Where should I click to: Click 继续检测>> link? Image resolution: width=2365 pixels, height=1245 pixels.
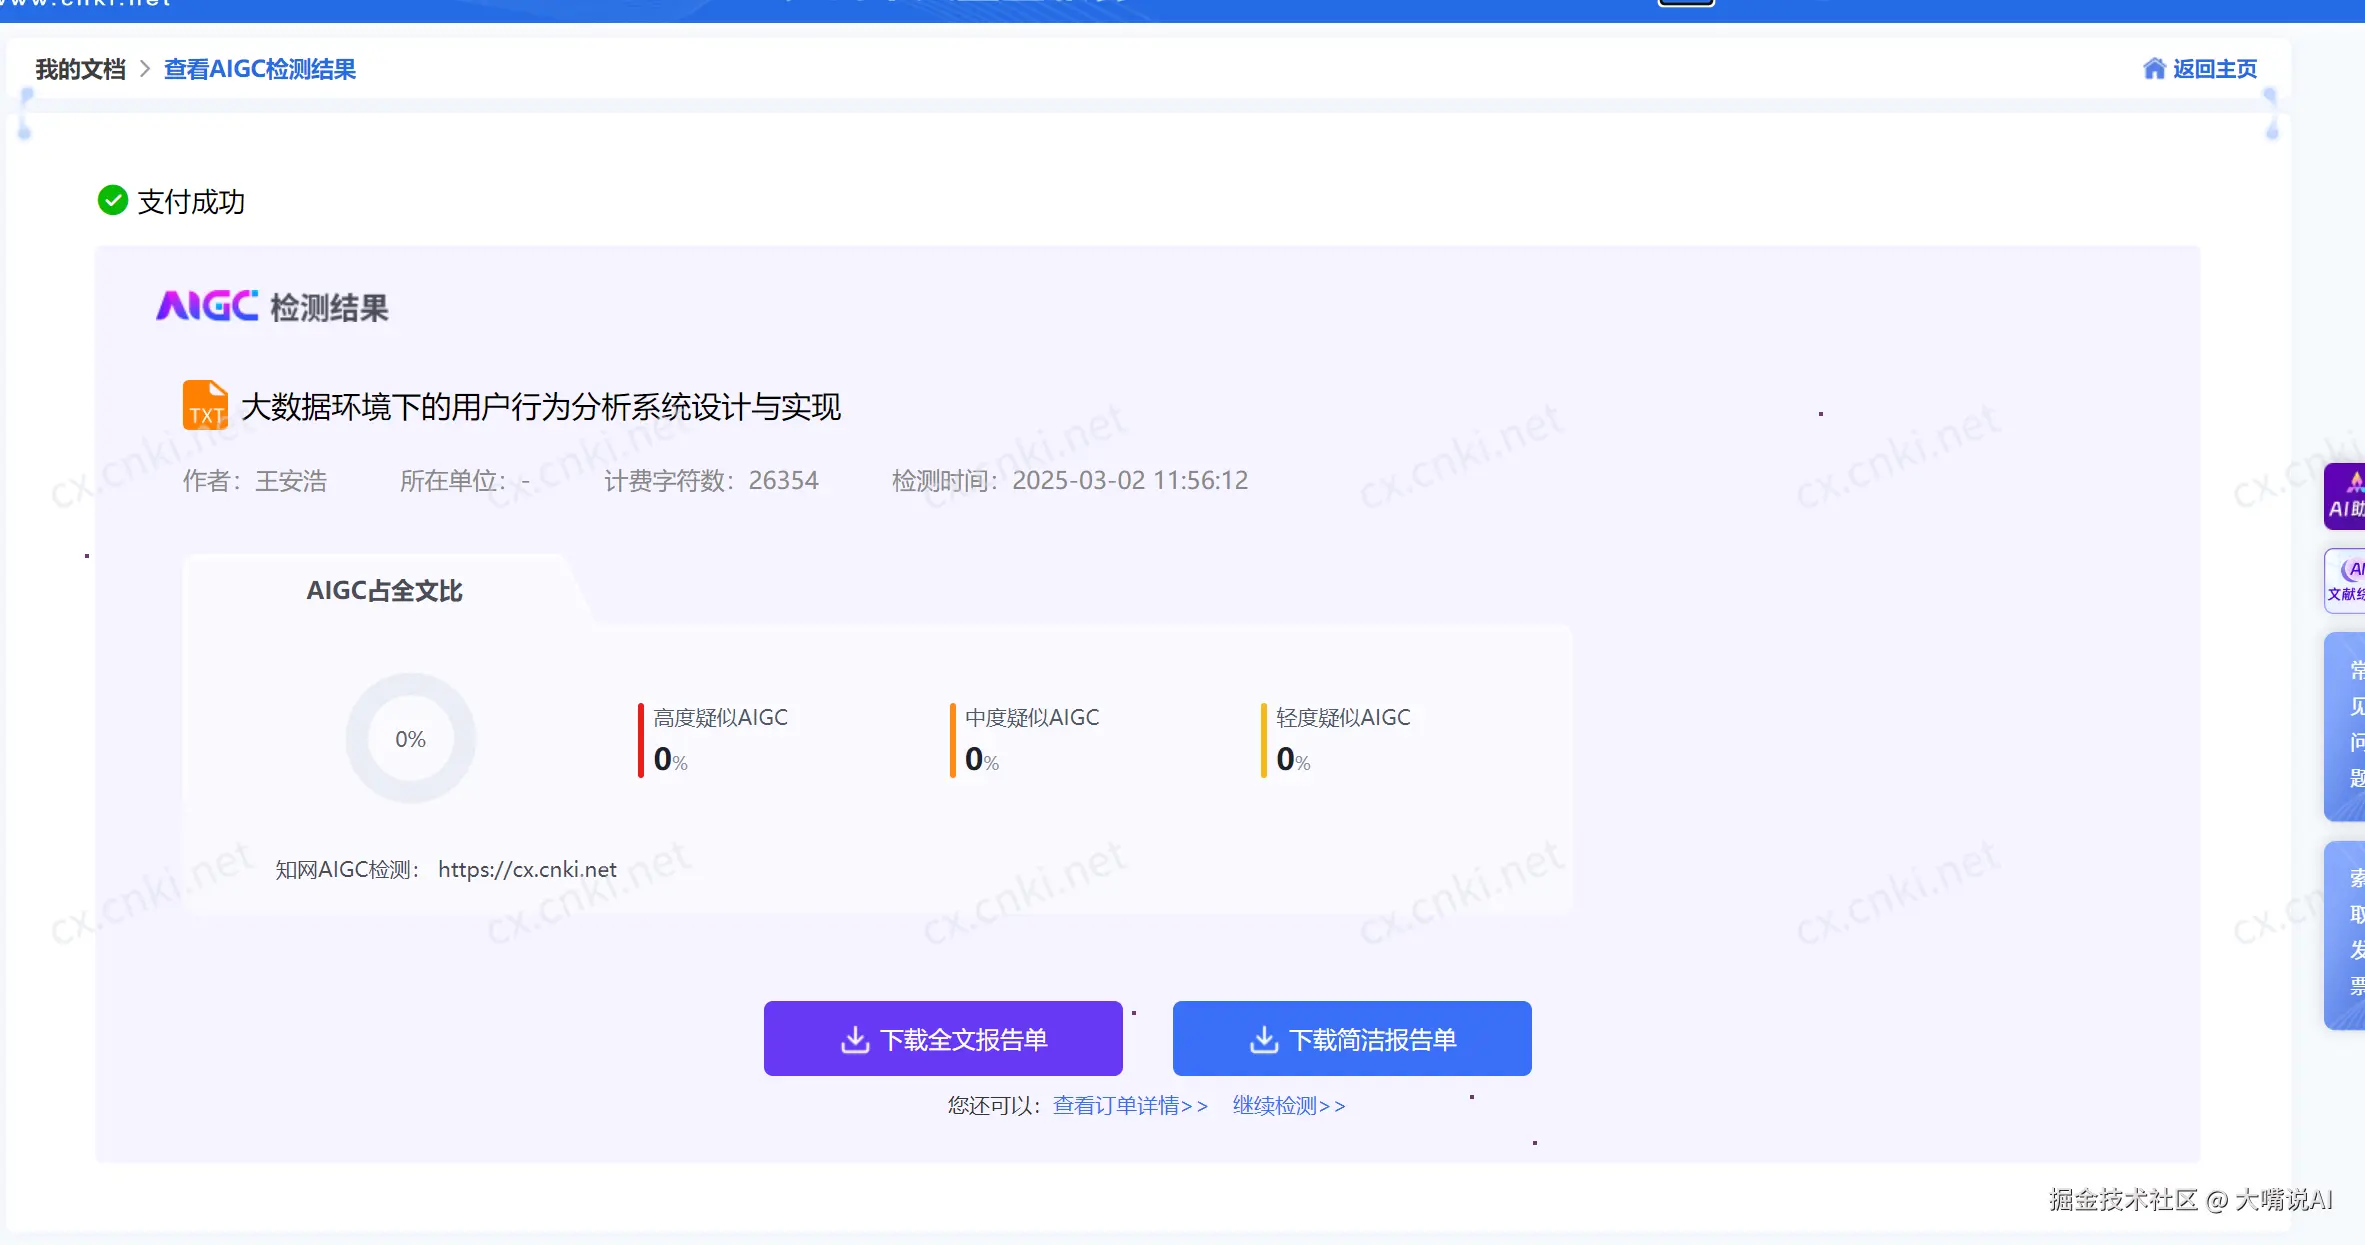tap(1288, 1105)
